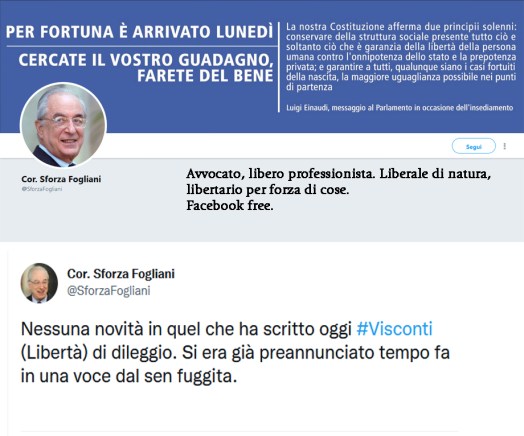Select the profile name under the large photo
The width and height of the screenshot is (524, 436).
click(61, 179)
